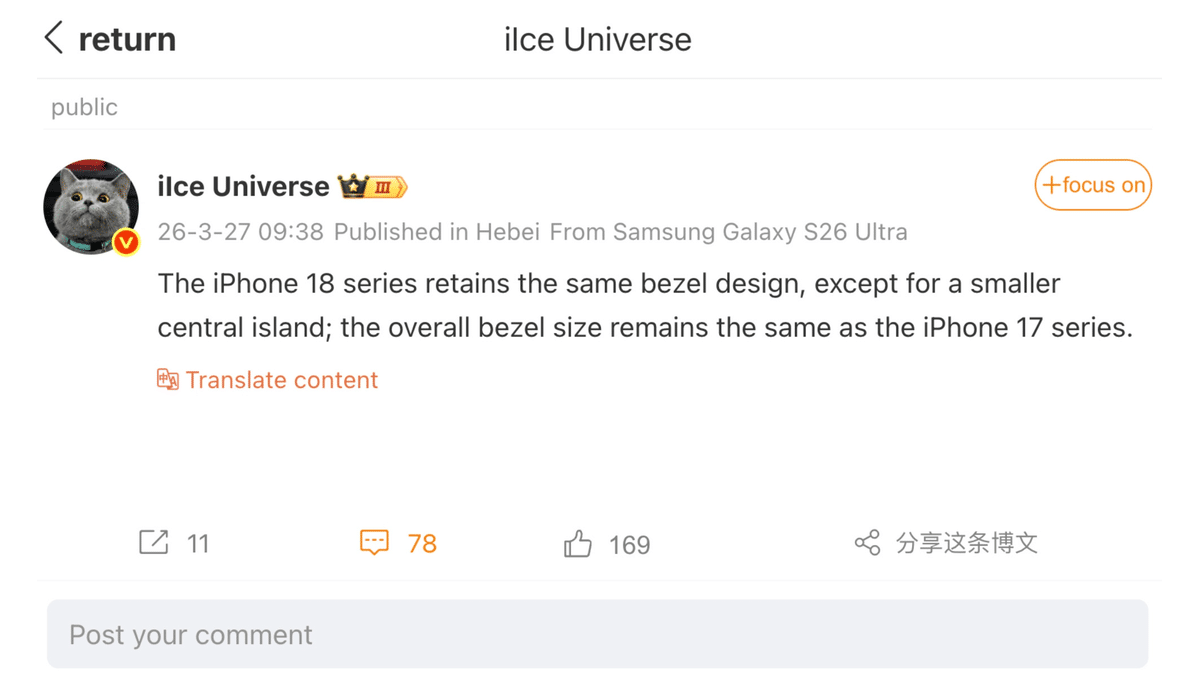Tap the public visibility label

tap(83, 107)
